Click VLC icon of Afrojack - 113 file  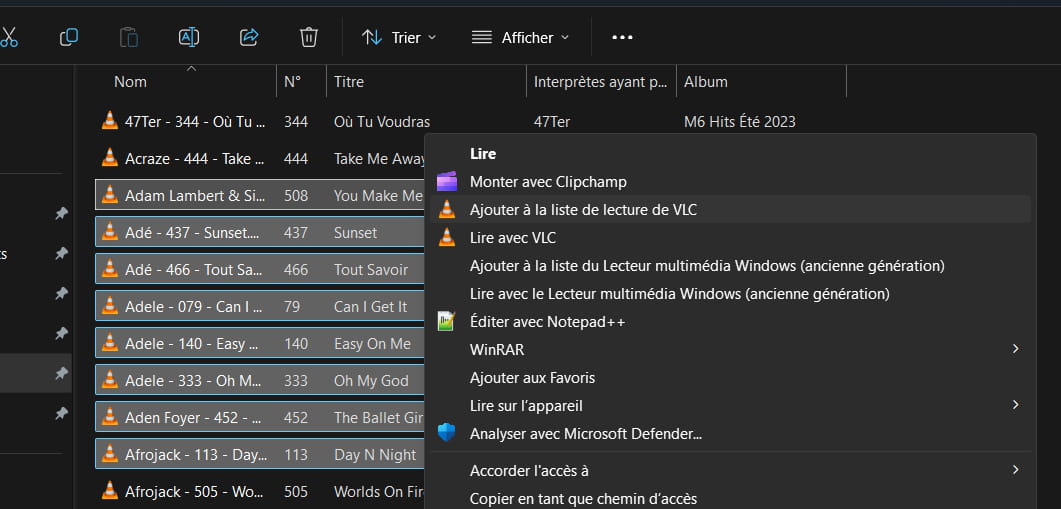[x=110, y=454]
